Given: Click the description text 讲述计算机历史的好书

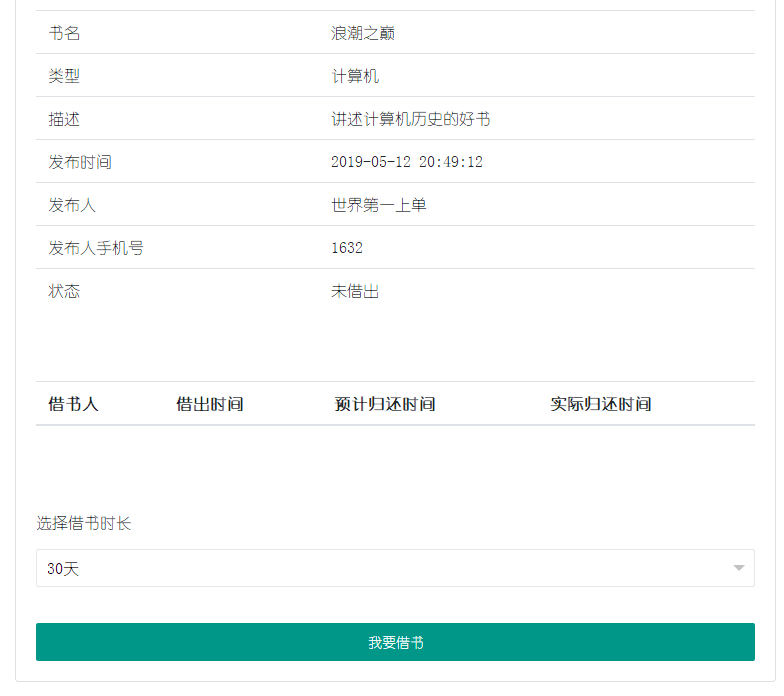Looking at the screenshot, I should point(410,120).
